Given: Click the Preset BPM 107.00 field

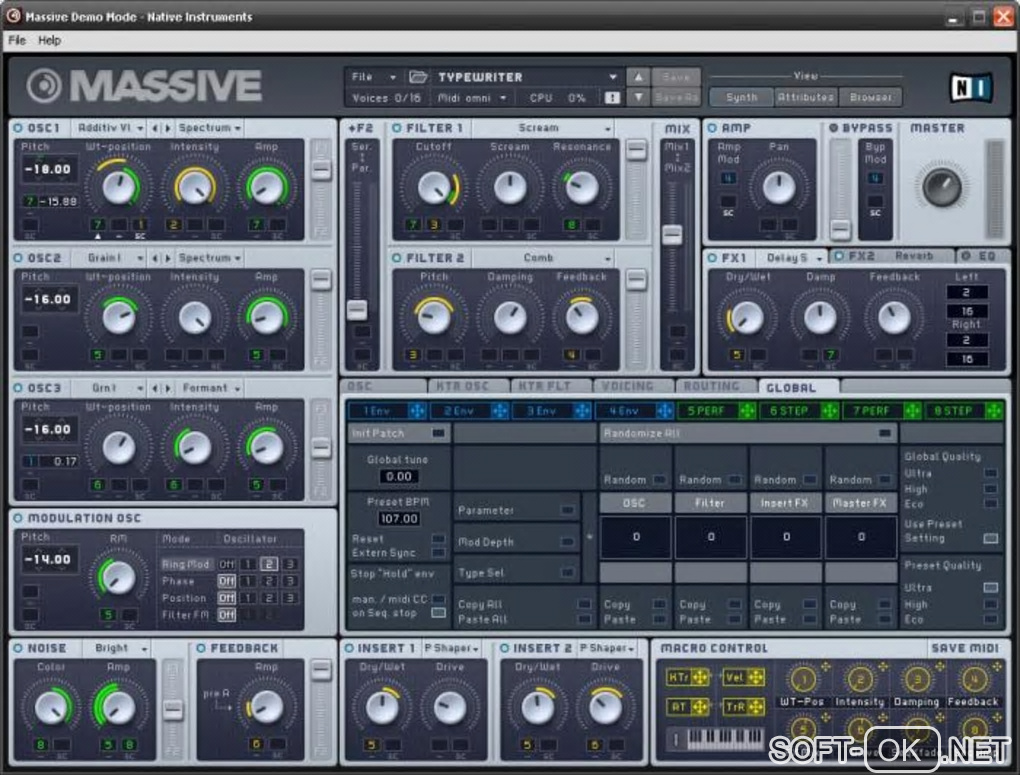Looking at the screenshot, I should (x=399, y=519).
